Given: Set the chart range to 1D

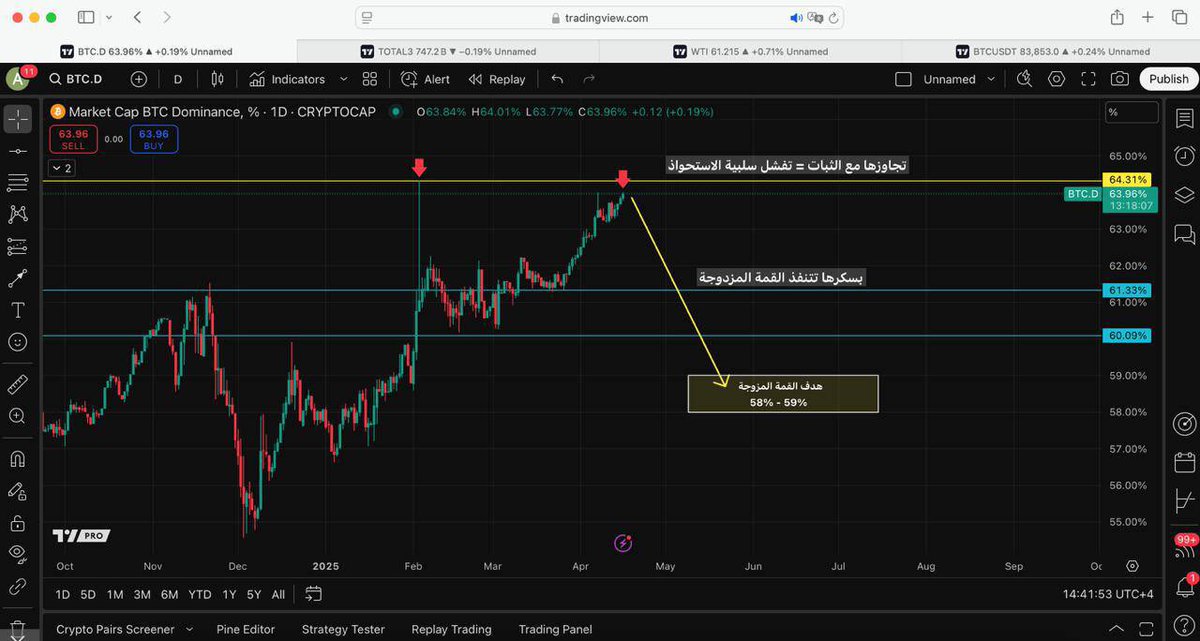Looking at the screenshot, I should pyautogui.click(x=63, y=594).
